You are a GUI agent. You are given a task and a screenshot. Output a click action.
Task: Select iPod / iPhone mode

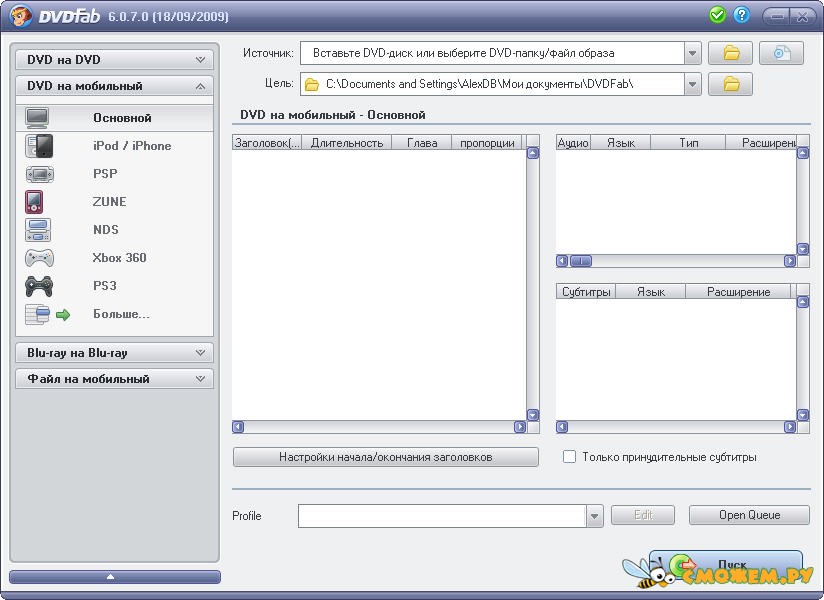pyautogui.click(x=115, y=146)
